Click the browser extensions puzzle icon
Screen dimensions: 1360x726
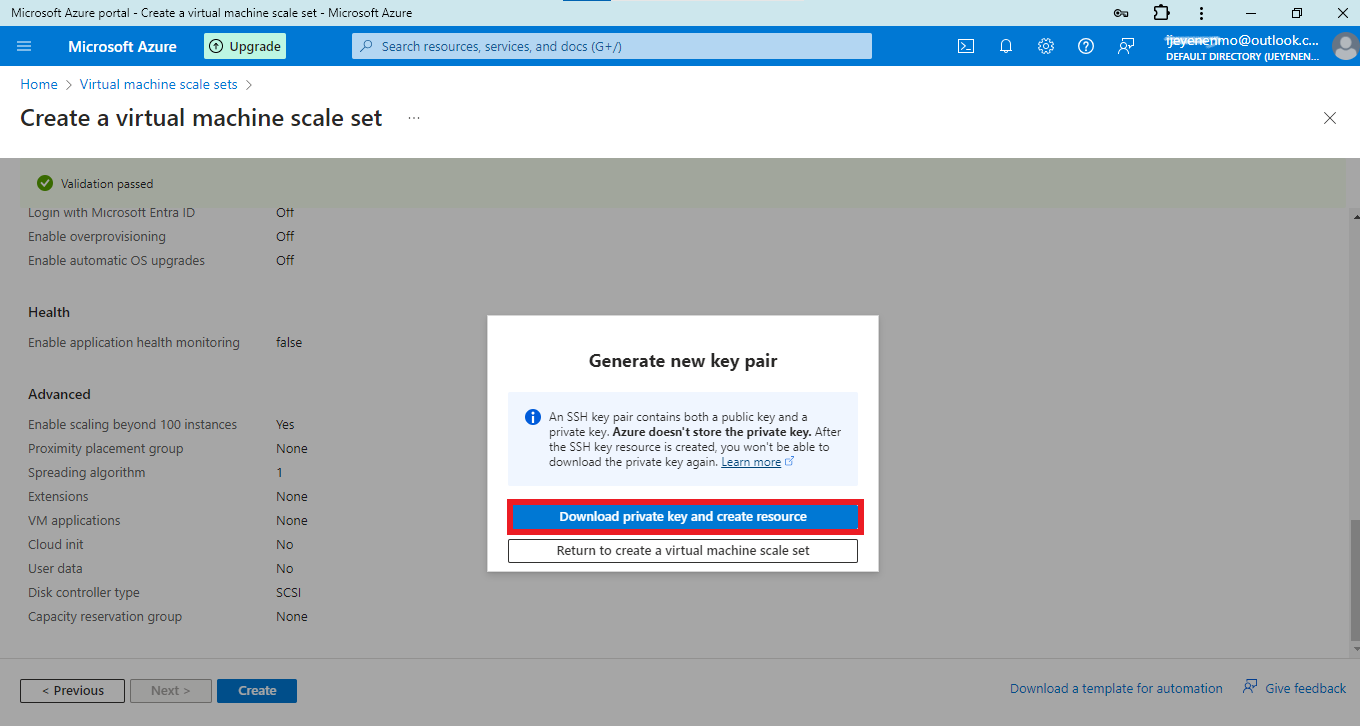click(1161, 13)
